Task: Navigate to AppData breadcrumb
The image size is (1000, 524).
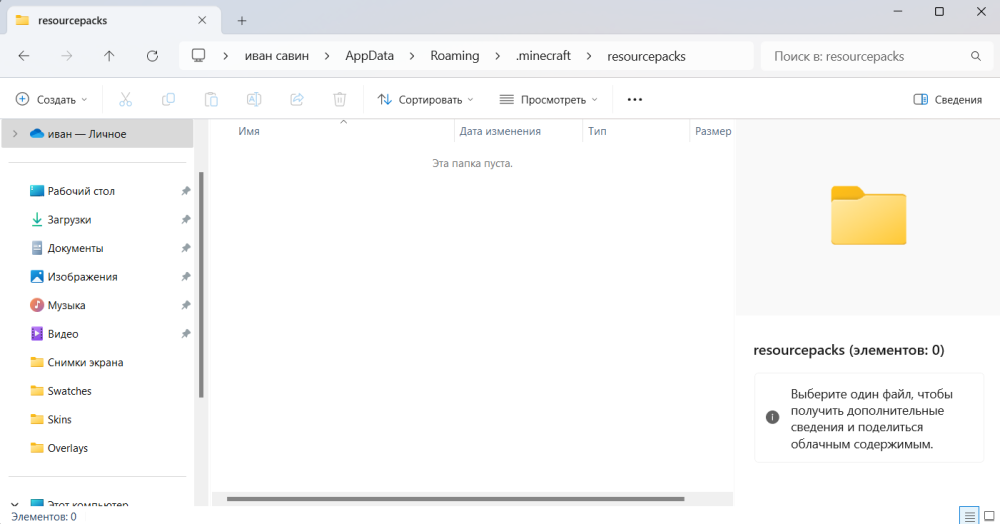Action: pyautogui.click(x=369, y=56)
